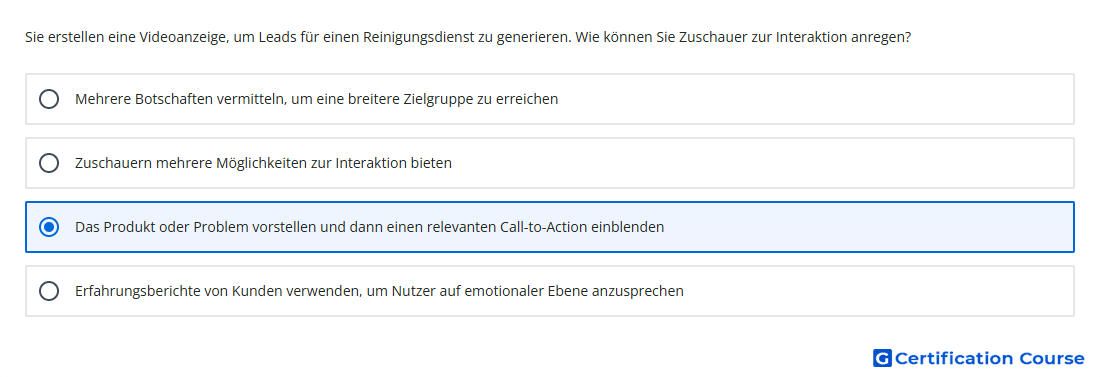The image size is (1100, 377).
Task: Click blank area of the first answer card
Action: click(814, 99)
